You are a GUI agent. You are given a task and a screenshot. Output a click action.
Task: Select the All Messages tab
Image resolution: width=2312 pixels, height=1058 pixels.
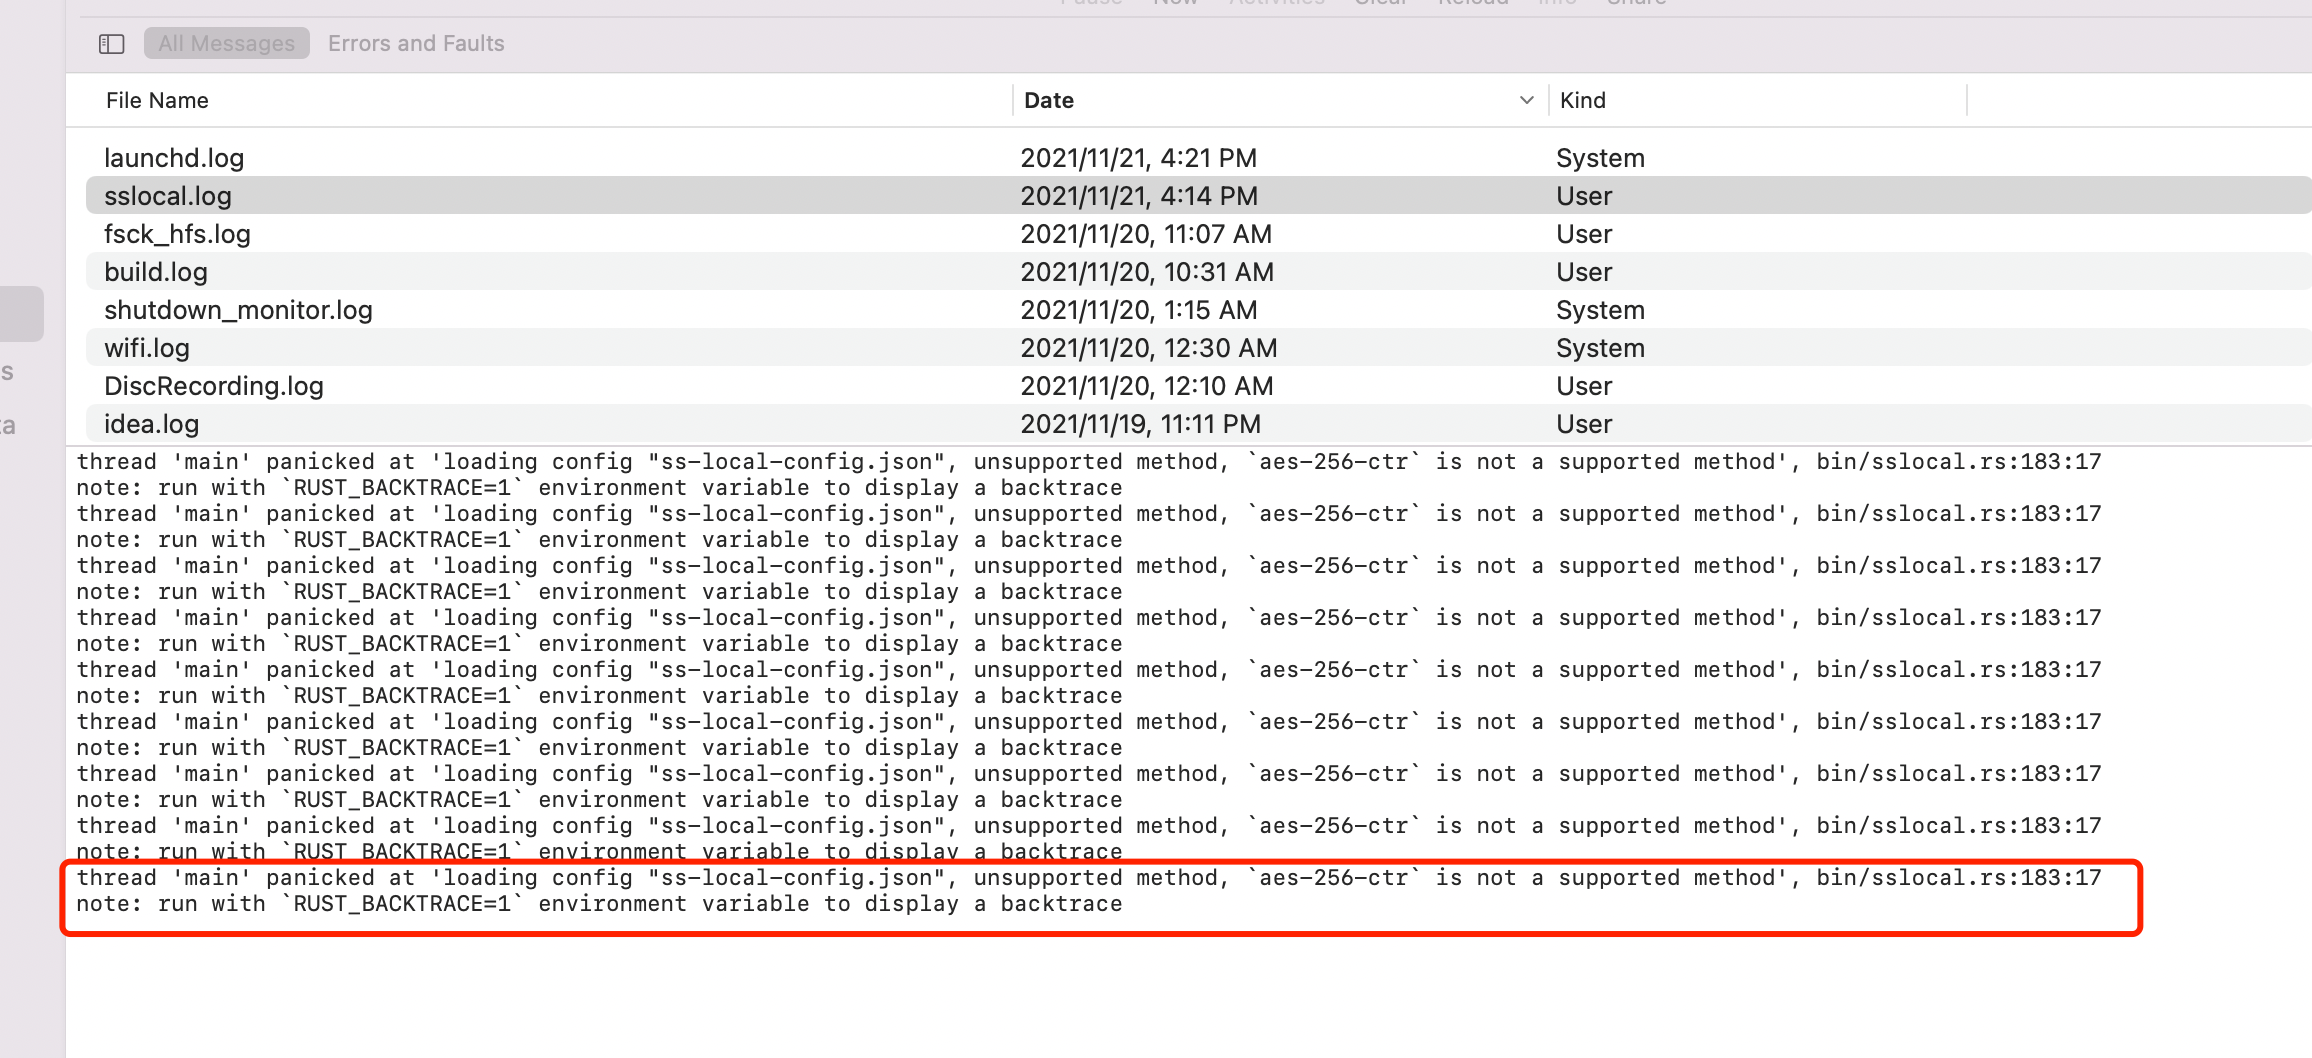point(226,43)
